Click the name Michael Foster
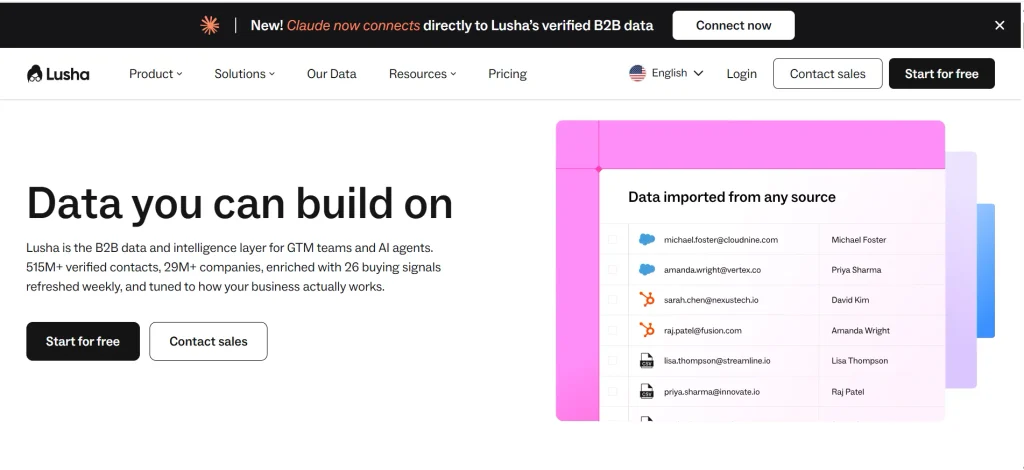Image resolution: width=1024 pixels, height=470 pixels. tap(859, 240)
